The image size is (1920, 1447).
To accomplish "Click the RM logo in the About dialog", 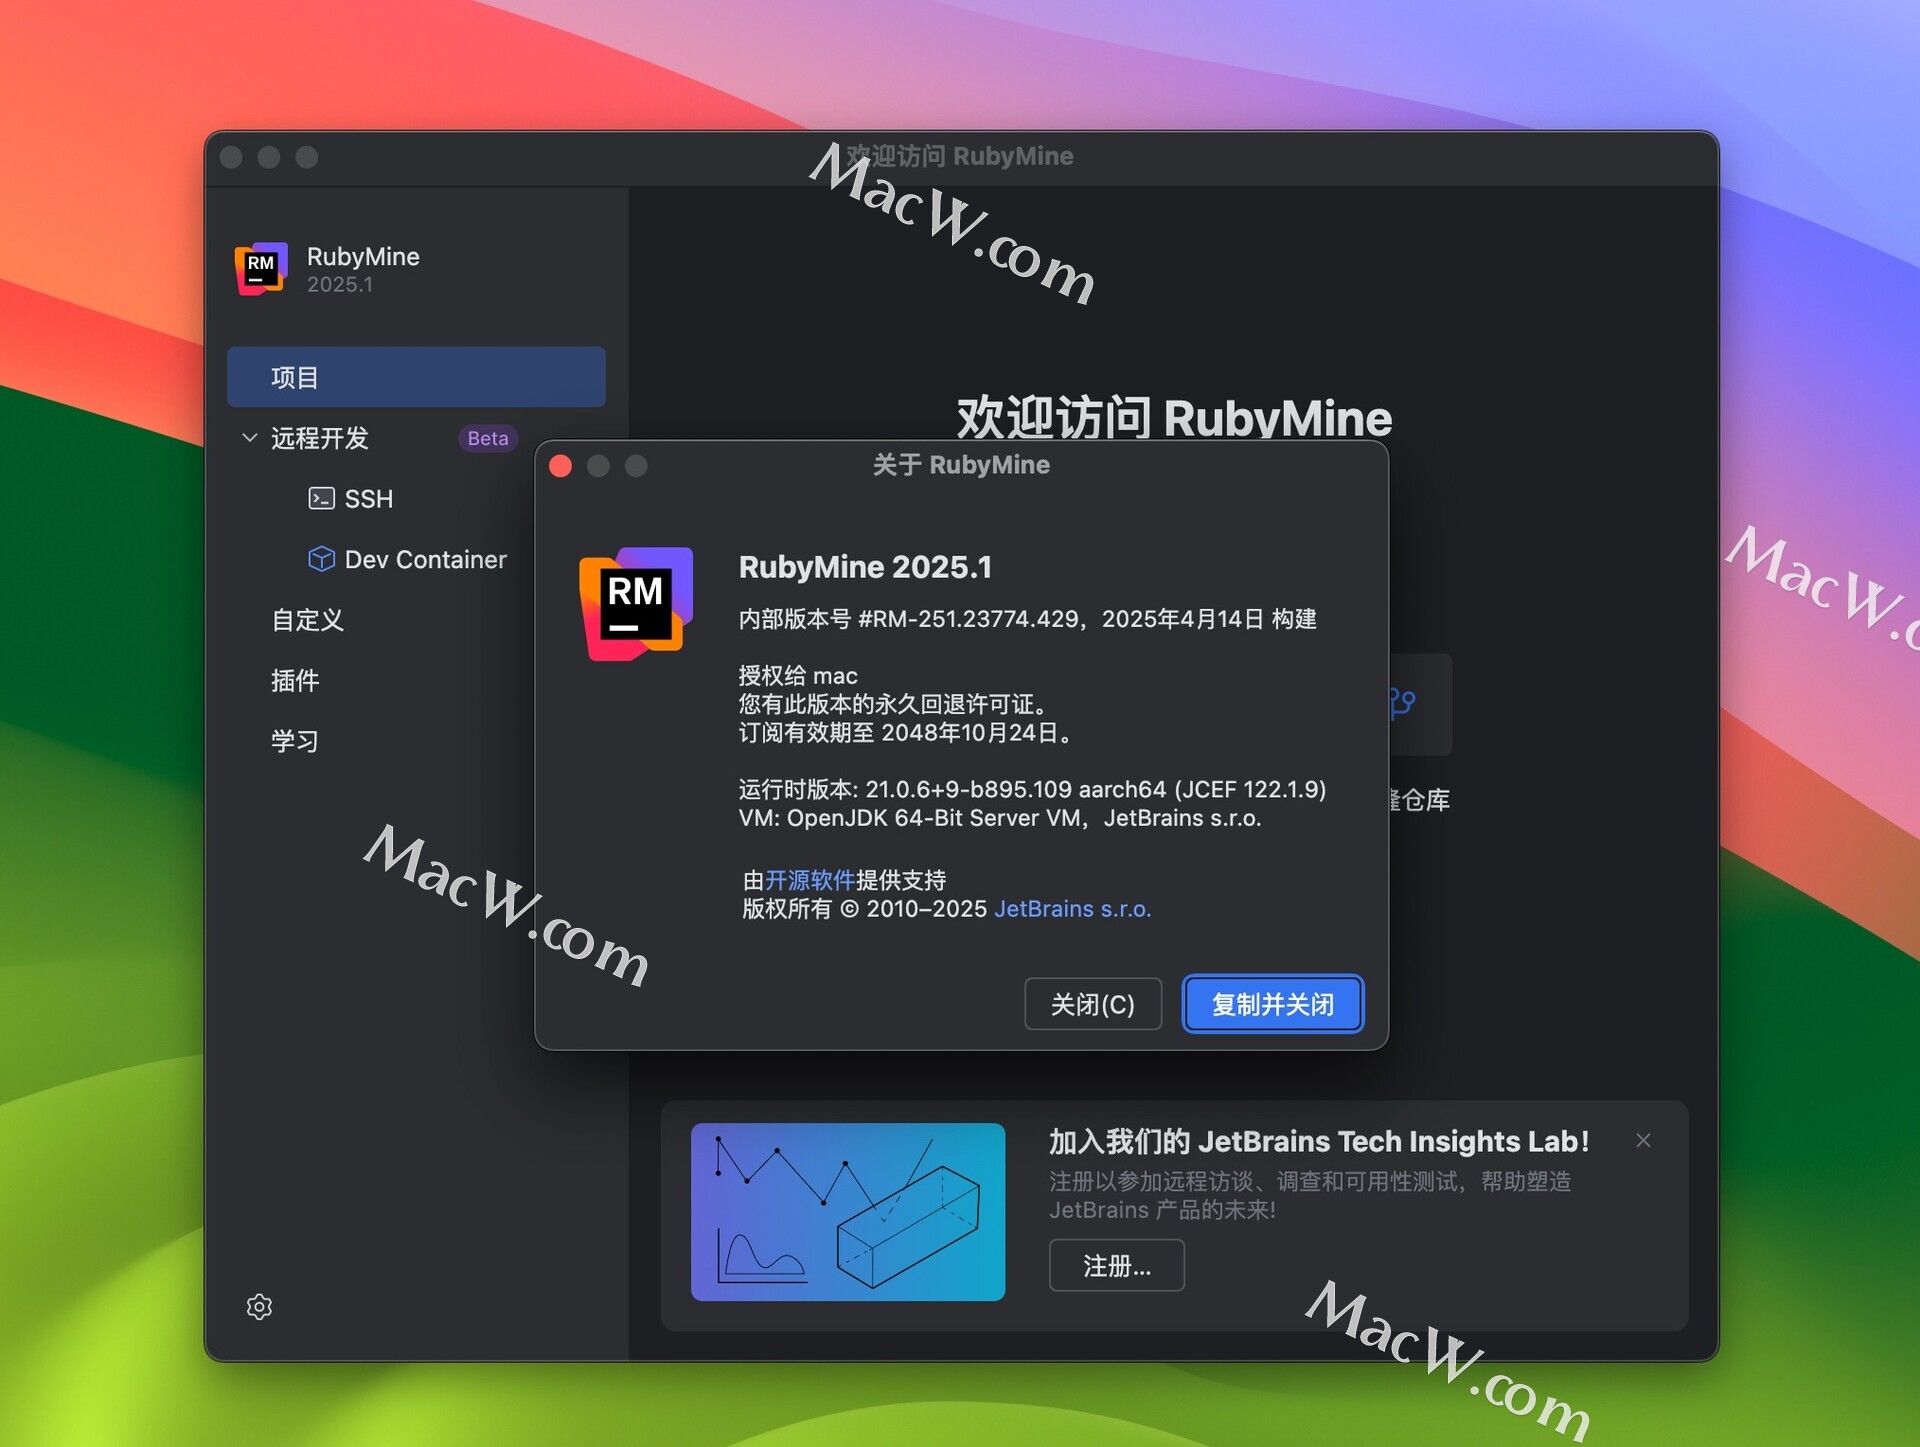I will 636,603.
